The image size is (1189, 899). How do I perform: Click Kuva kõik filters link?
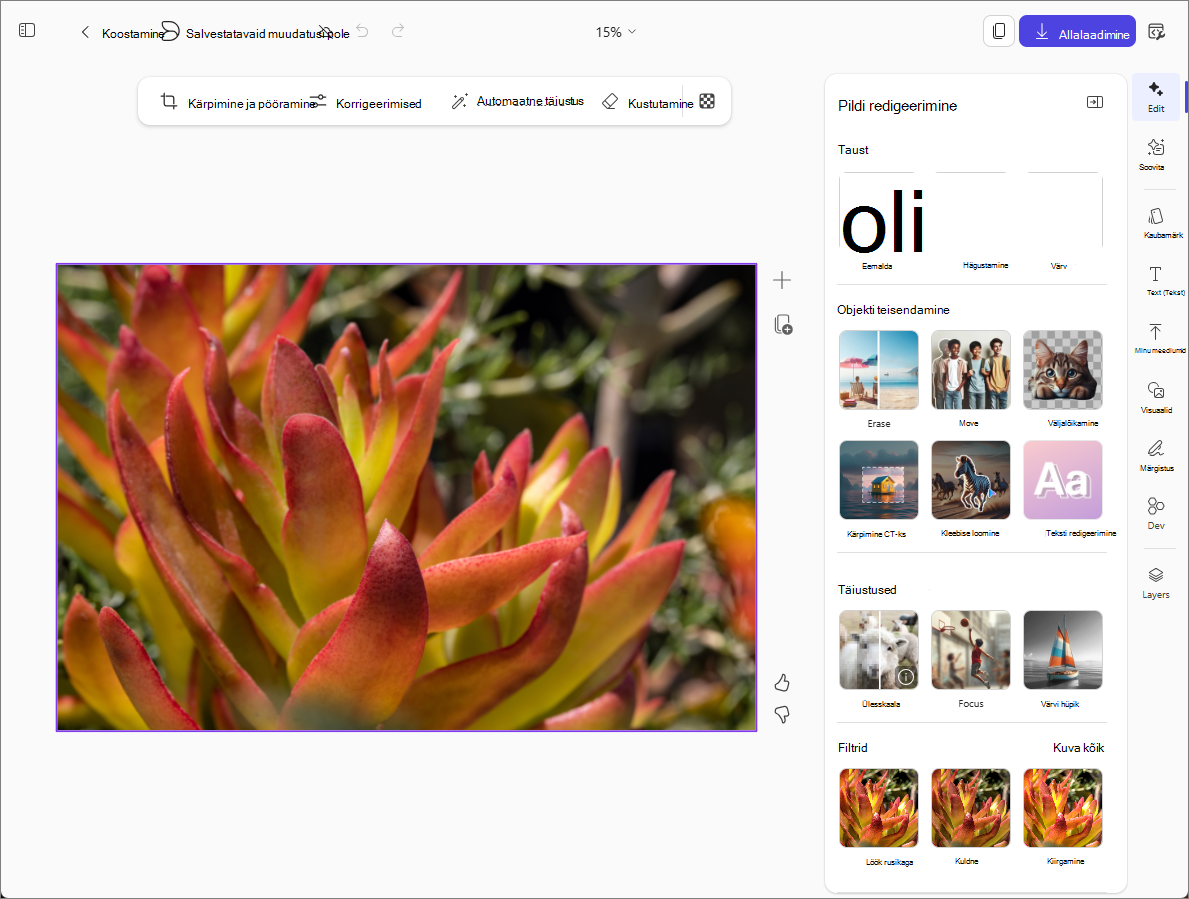point(1078,747)
